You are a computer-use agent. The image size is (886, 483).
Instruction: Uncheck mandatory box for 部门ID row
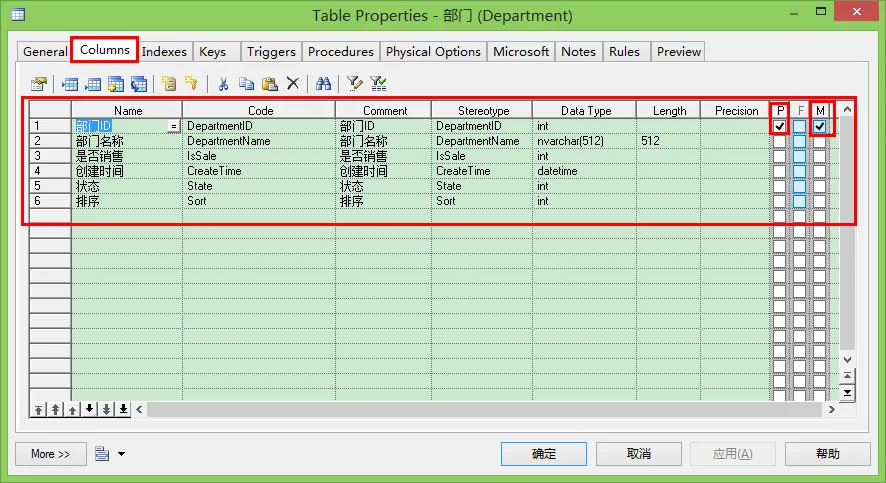(x=819, y=127)
